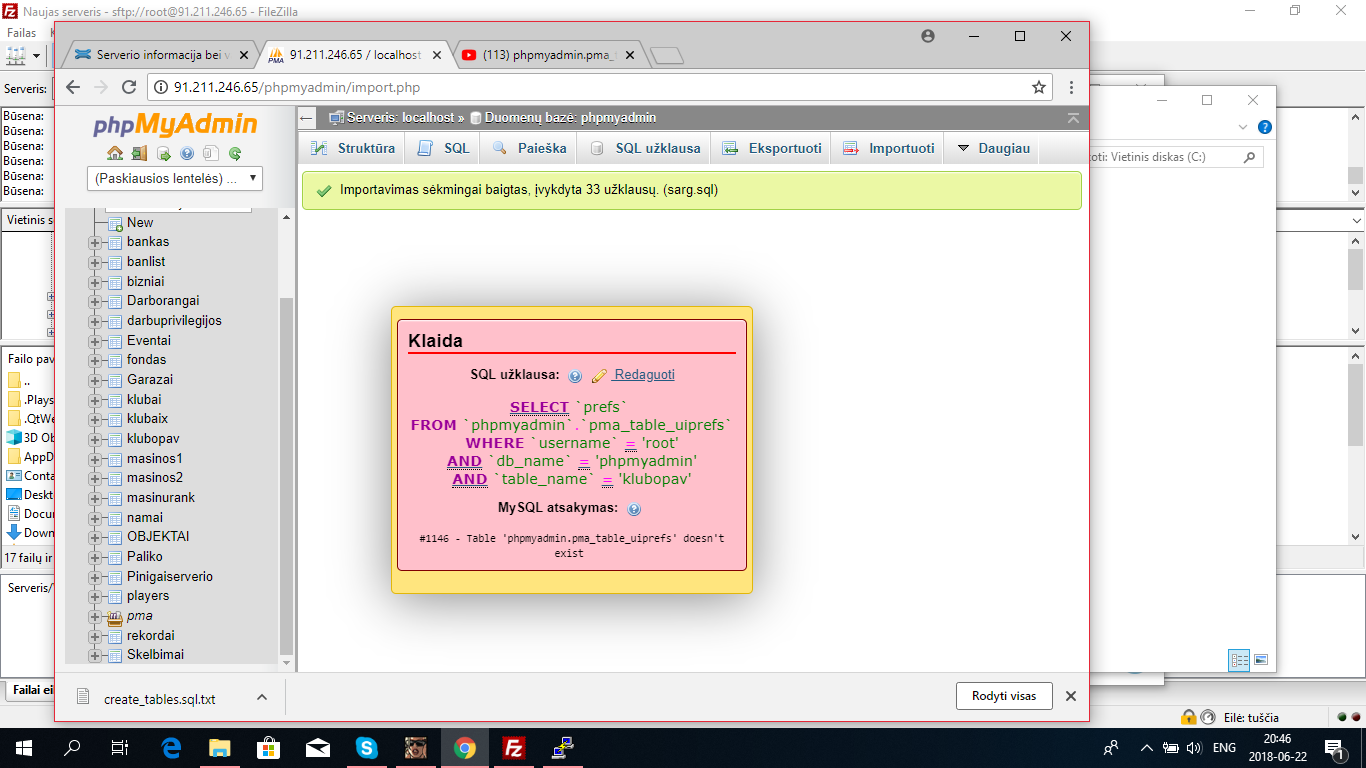Viewport: 1366px width, 768px height.
Task: Switch to the Struktūra tab
Action: point(352,148)
